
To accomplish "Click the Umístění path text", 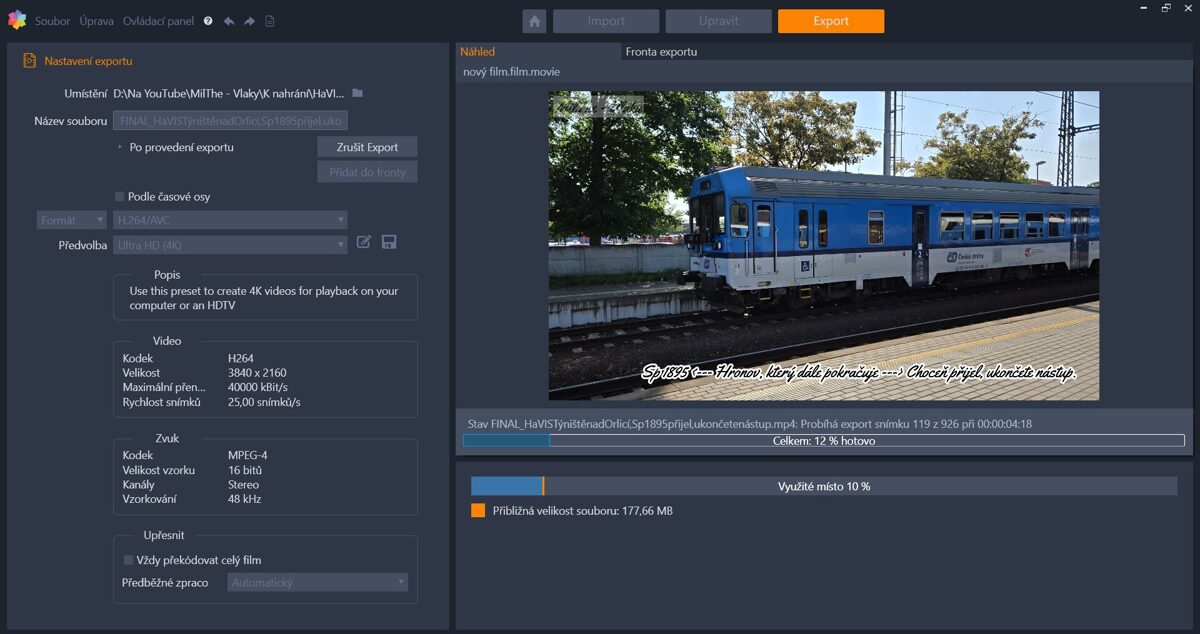I will (x=229, y=93).
